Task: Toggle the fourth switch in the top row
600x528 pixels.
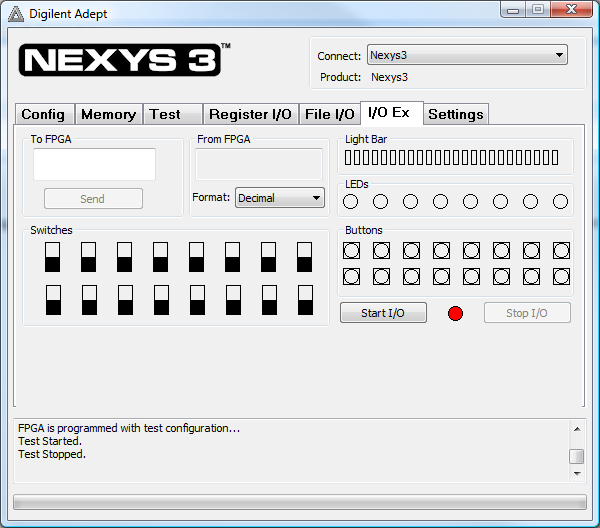Action: [160, 257]
